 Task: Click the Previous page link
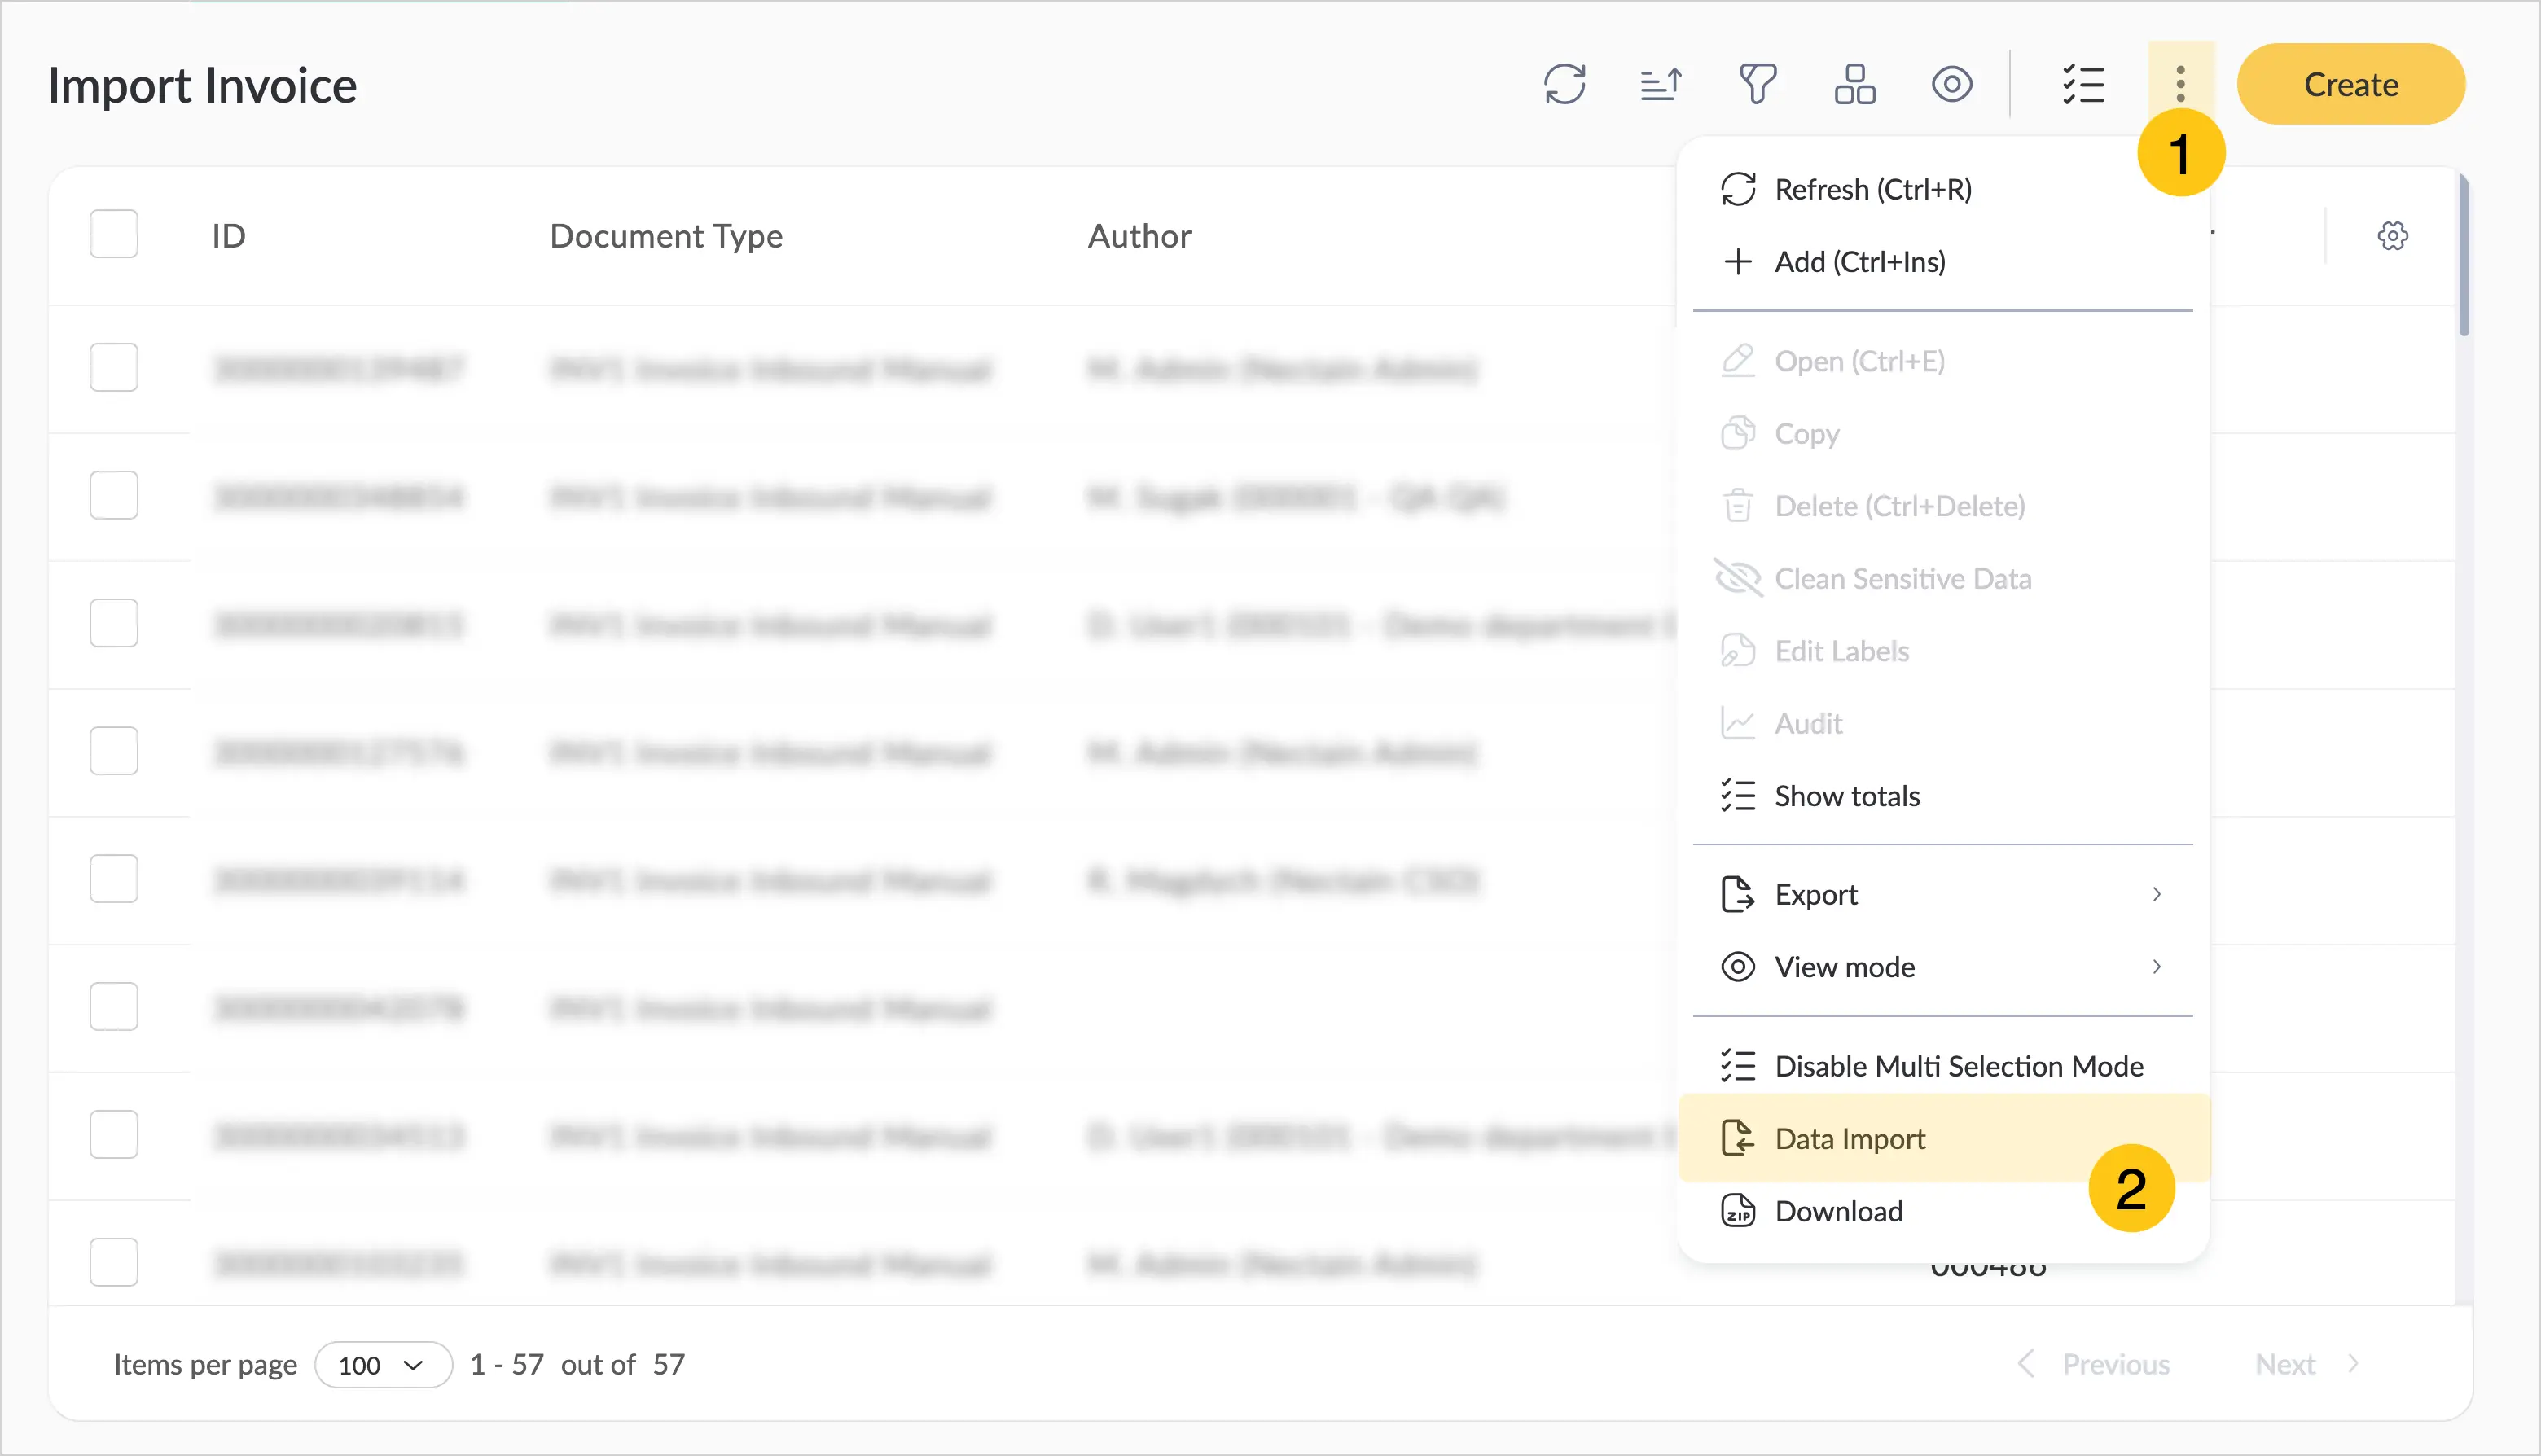[2094, 1365]
